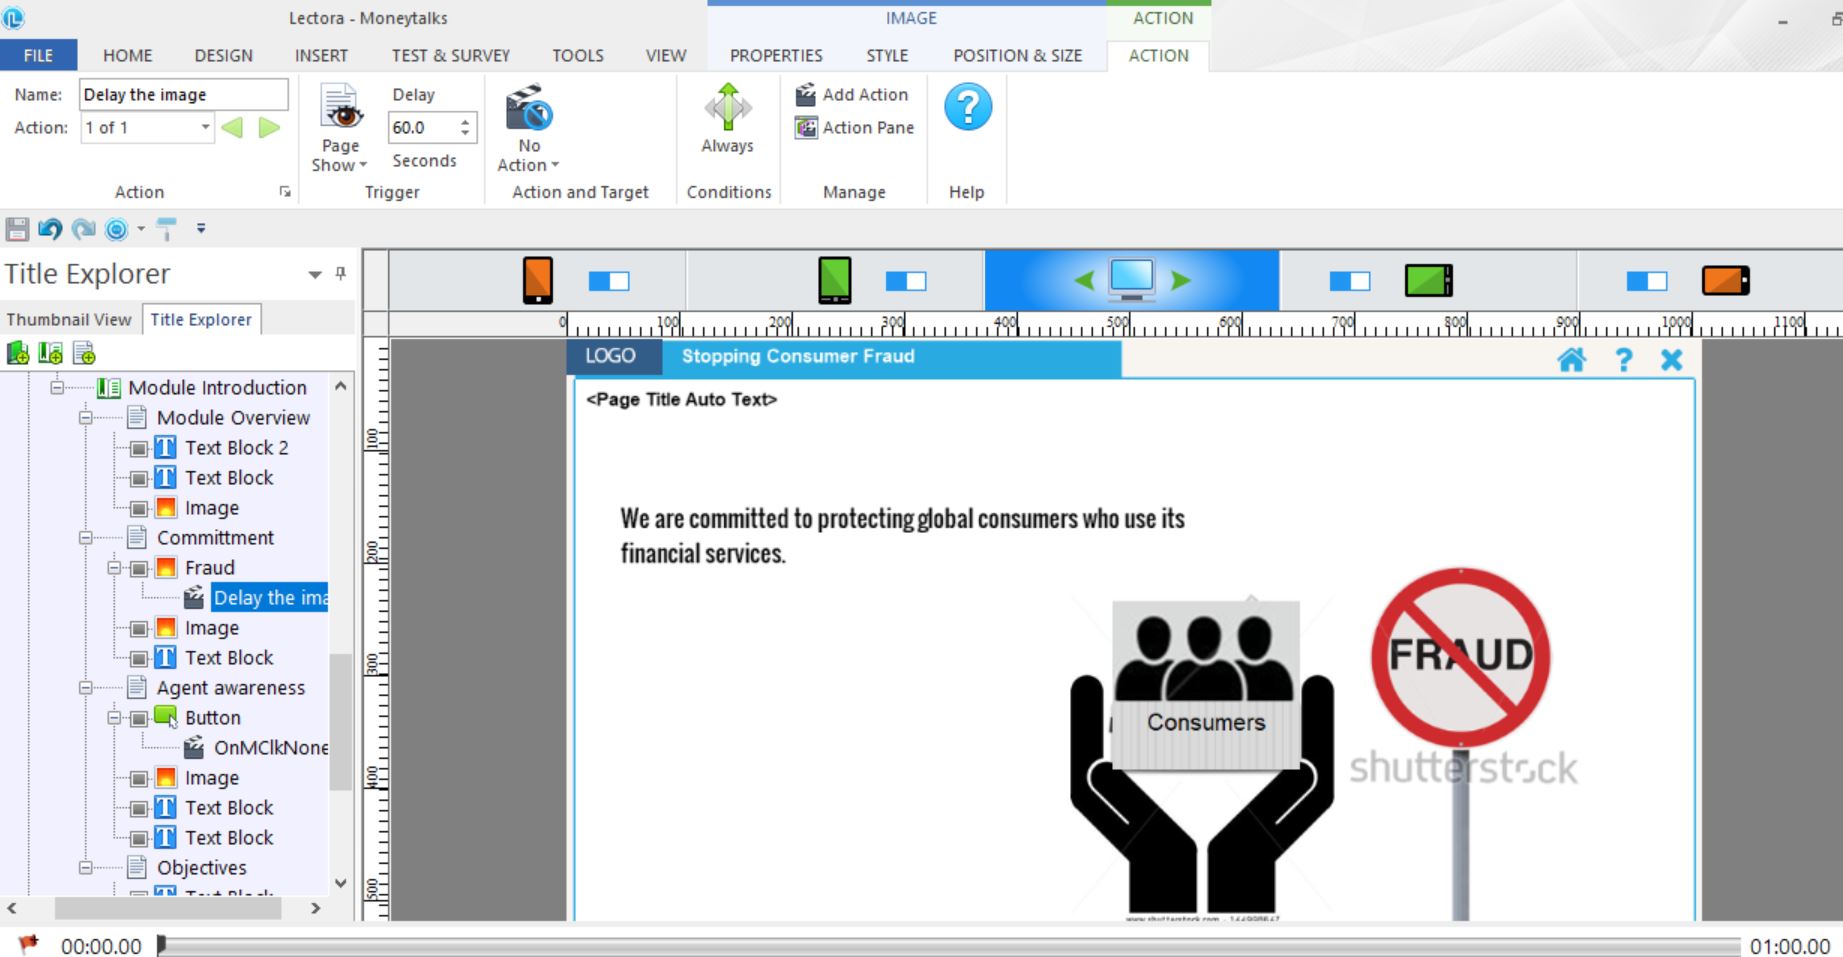Click the Home icon on the page
The height and width of the screenshot is (957, 1843).
(1571, 360)
